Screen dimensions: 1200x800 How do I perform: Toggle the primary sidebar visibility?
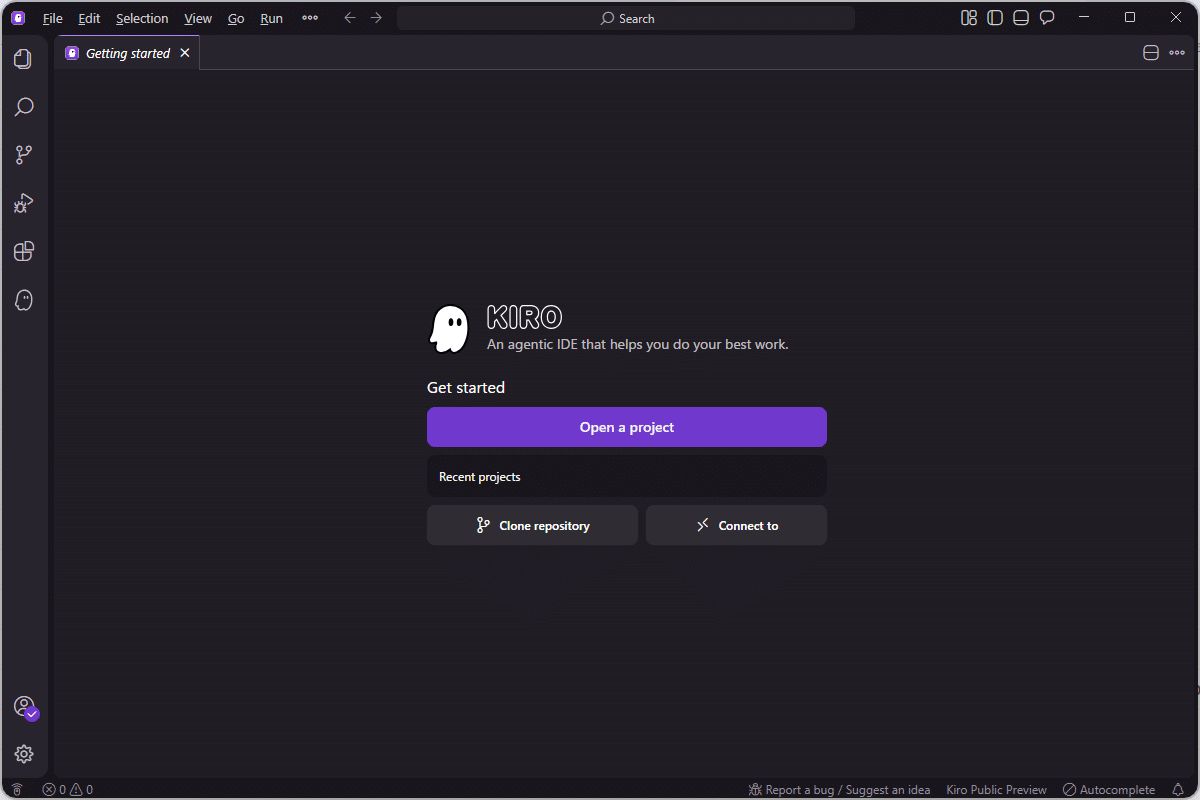click(994, 17)
